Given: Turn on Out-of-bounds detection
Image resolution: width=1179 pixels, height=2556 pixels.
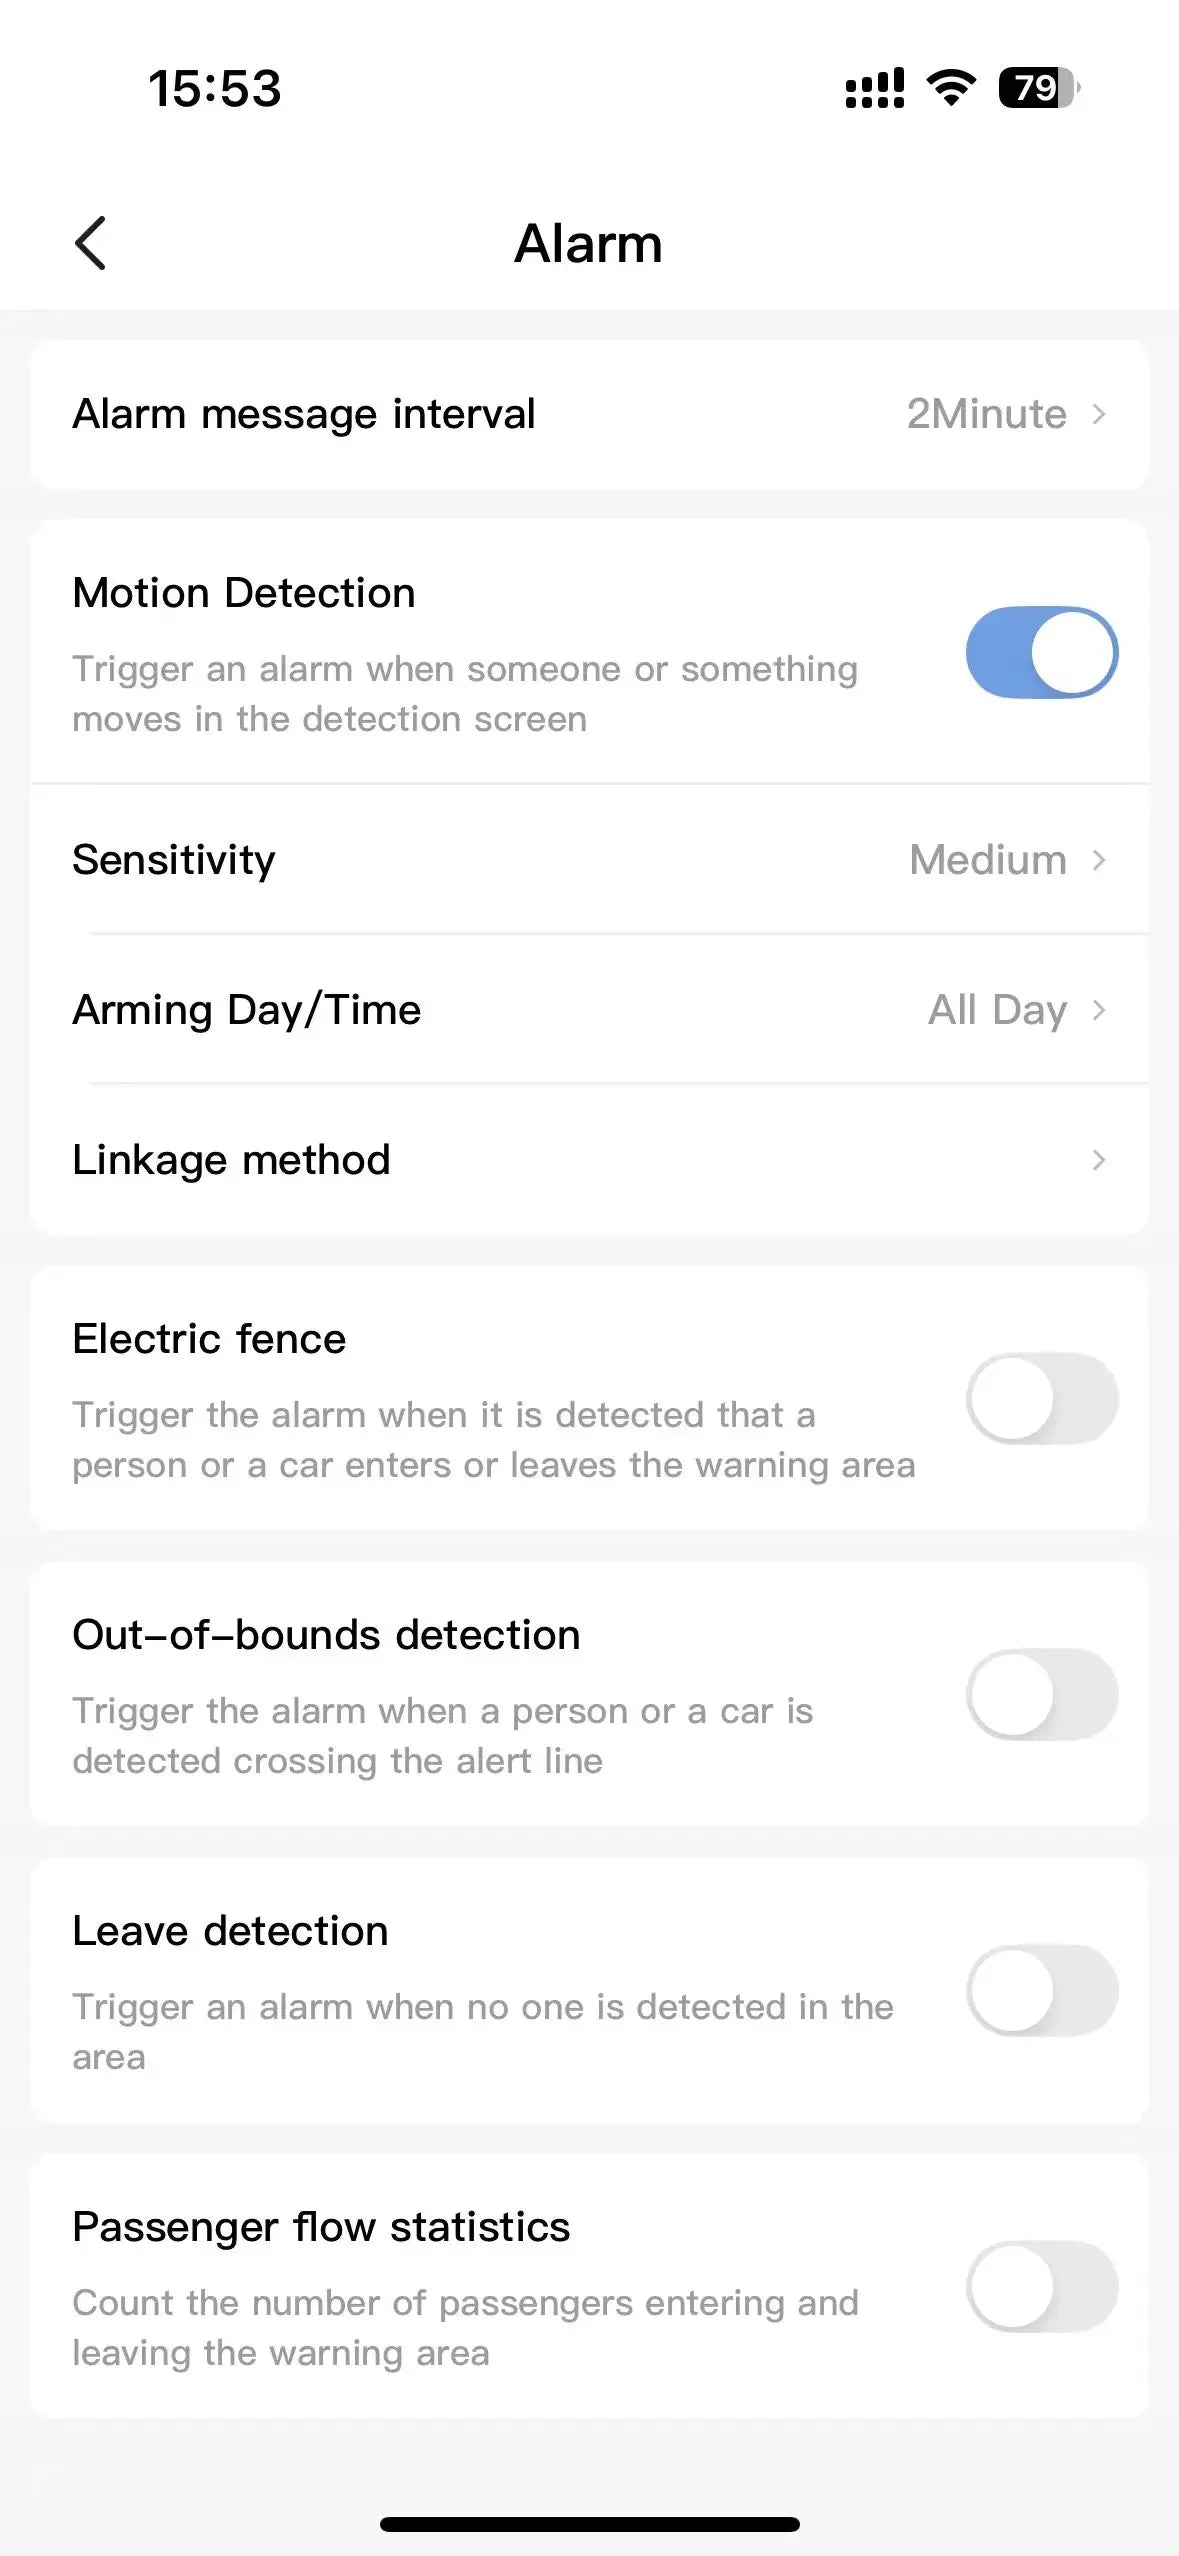Looking at the screenshot, I should pos(1041,1695).
